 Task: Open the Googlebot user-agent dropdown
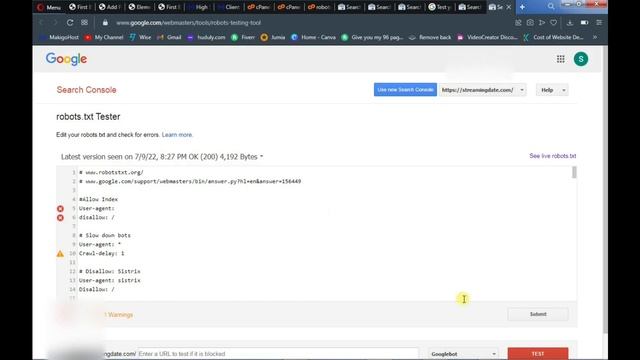[x=463, y=354]
